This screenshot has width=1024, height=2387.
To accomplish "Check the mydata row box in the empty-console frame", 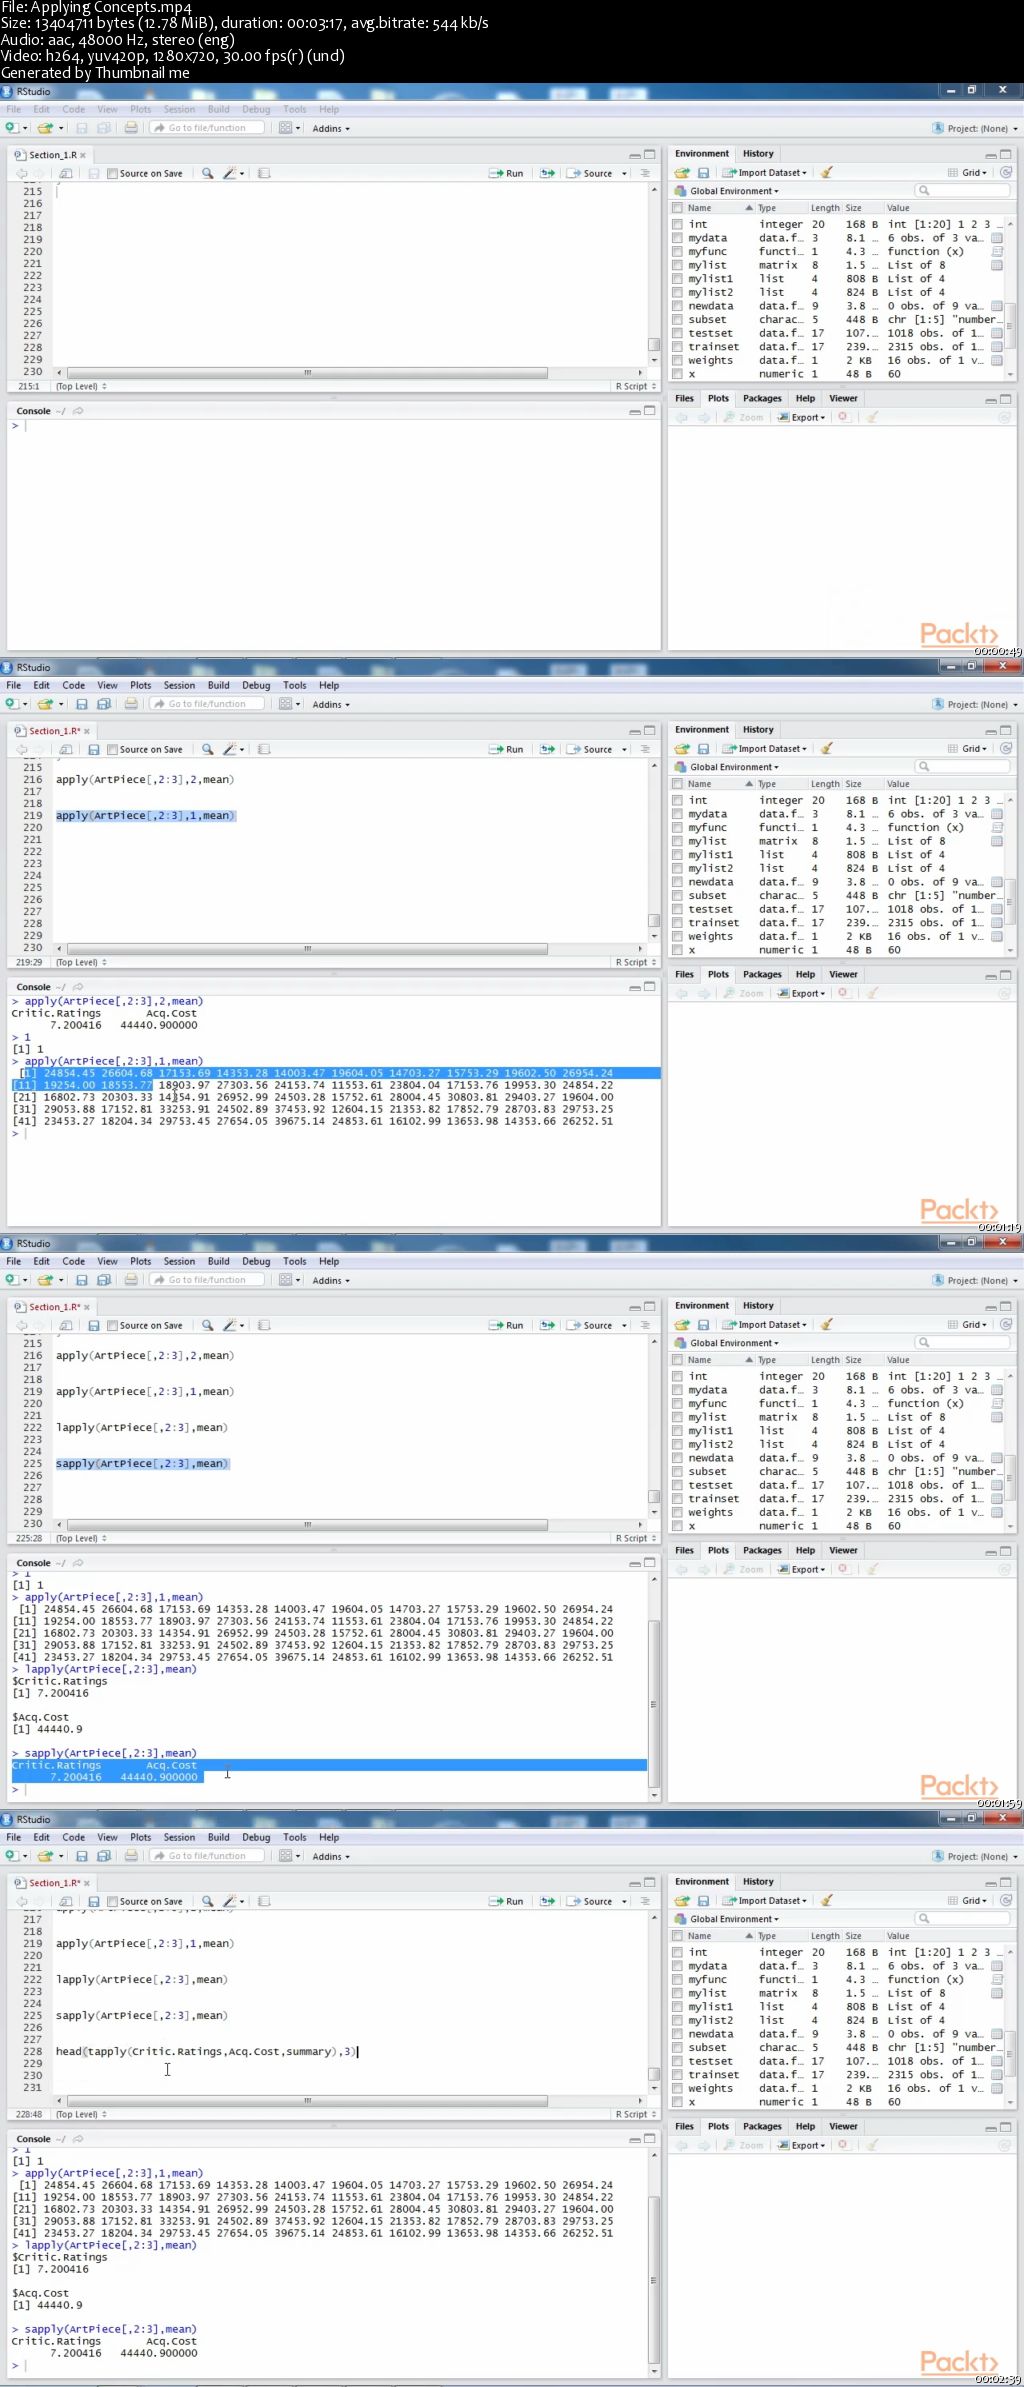I will tap(678, 238).
